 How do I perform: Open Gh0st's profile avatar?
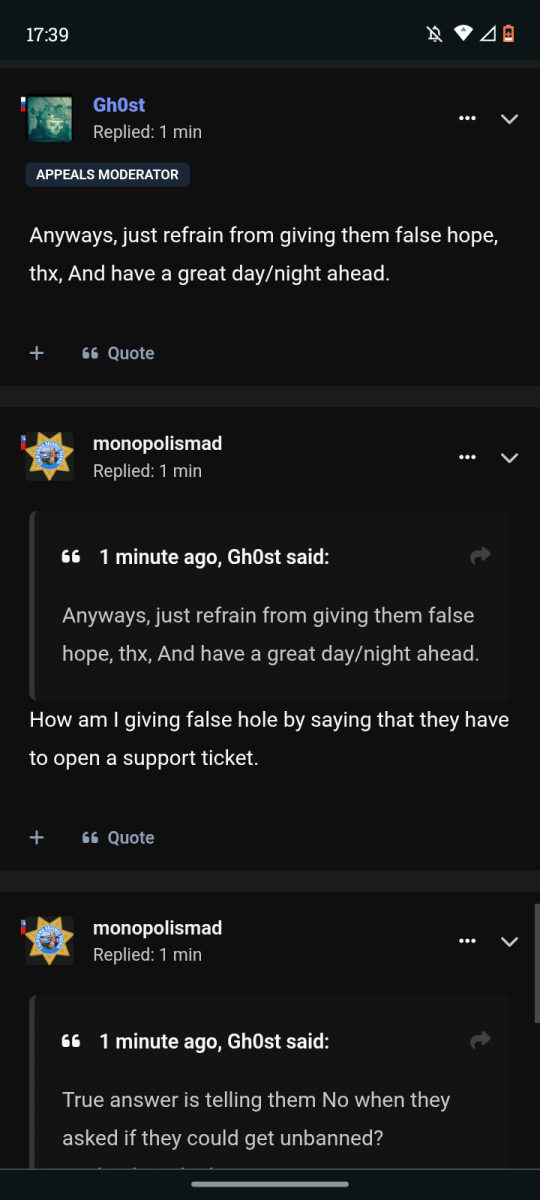pyautogui.click(x=49, y=119)
